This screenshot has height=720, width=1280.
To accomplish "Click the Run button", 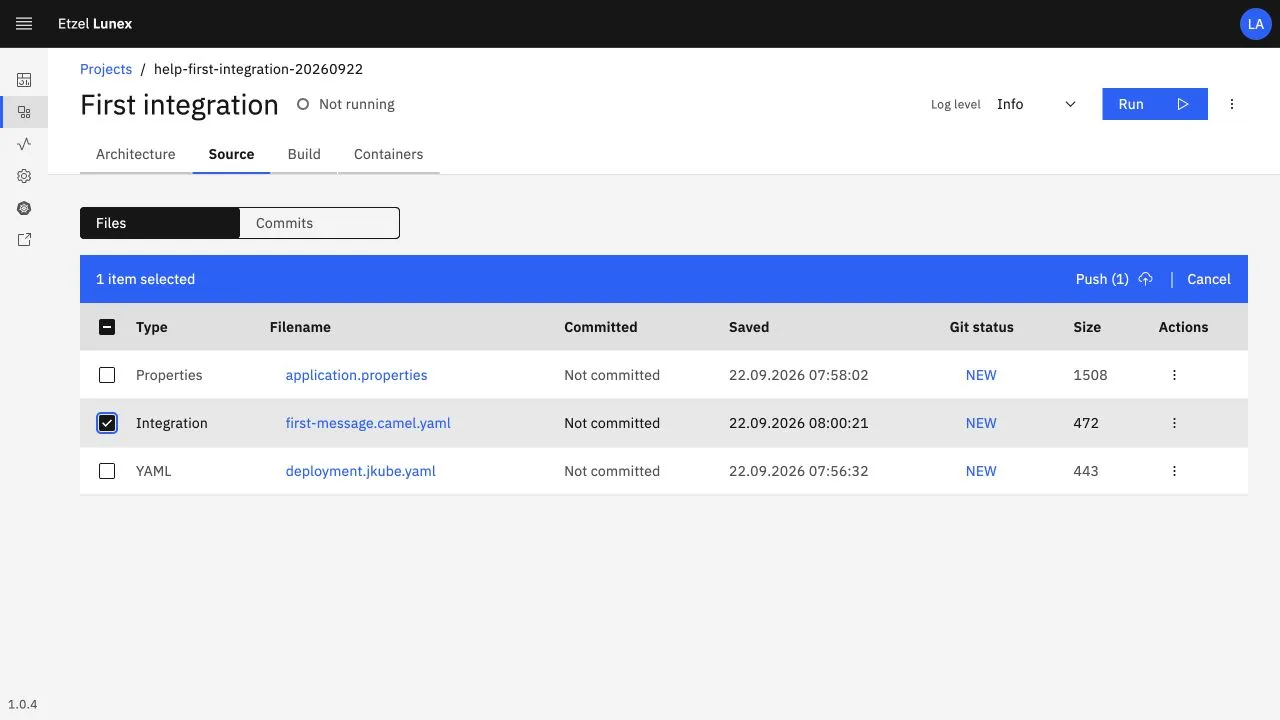I will 1155,104.
